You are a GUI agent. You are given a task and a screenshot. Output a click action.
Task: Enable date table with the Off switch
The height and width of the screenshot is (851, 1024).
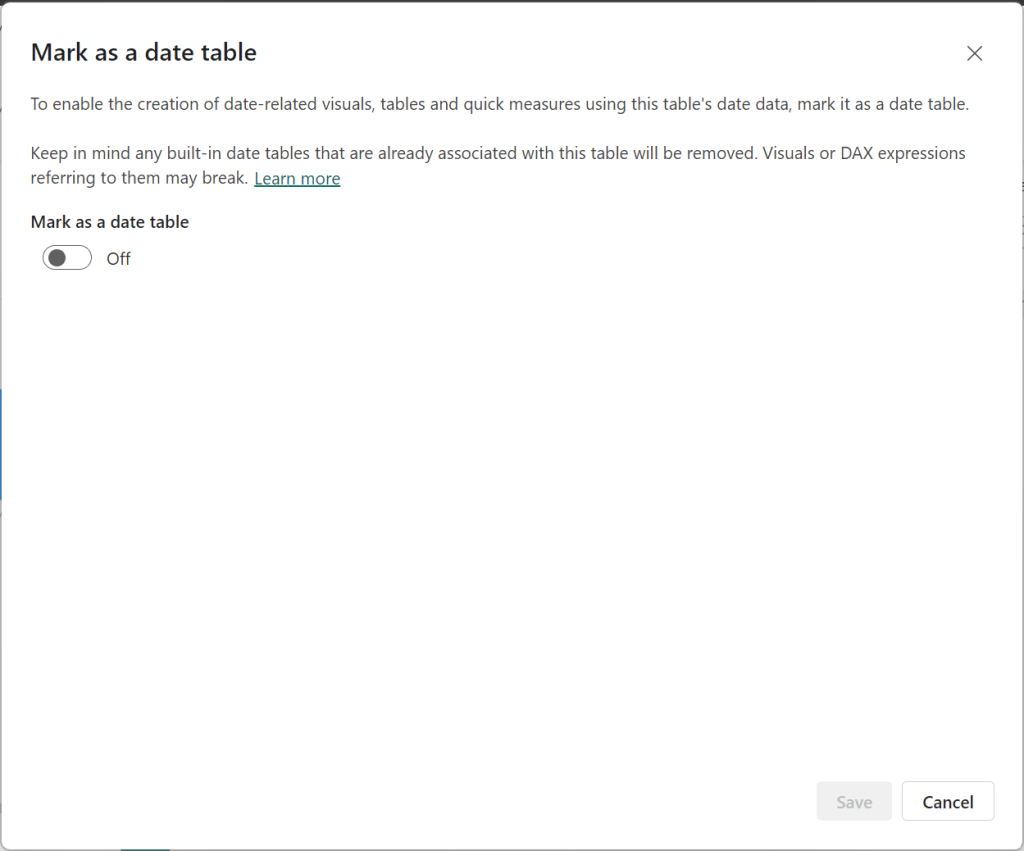[67, 258]
